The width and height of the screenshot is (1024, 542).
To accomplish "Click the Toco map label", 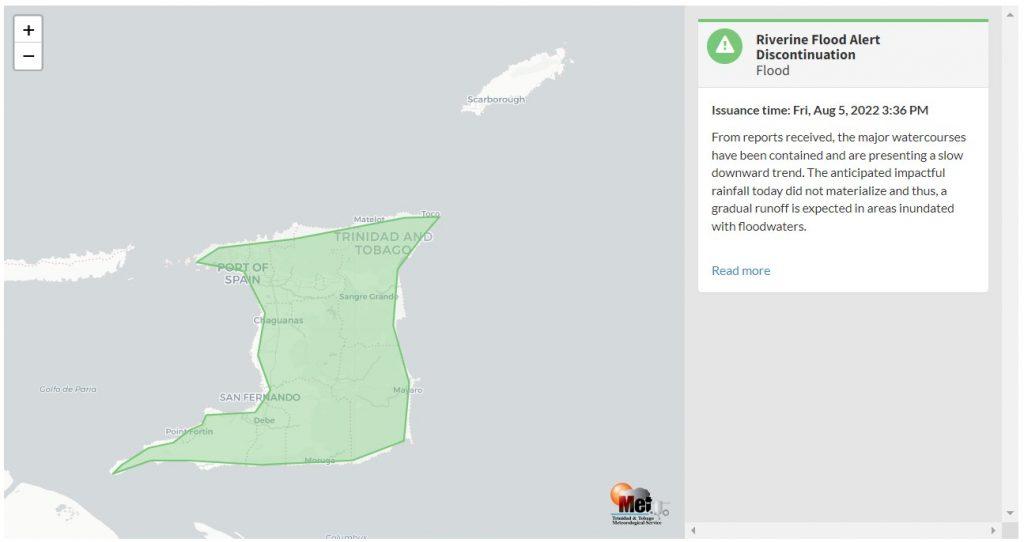I will (430, 214).
